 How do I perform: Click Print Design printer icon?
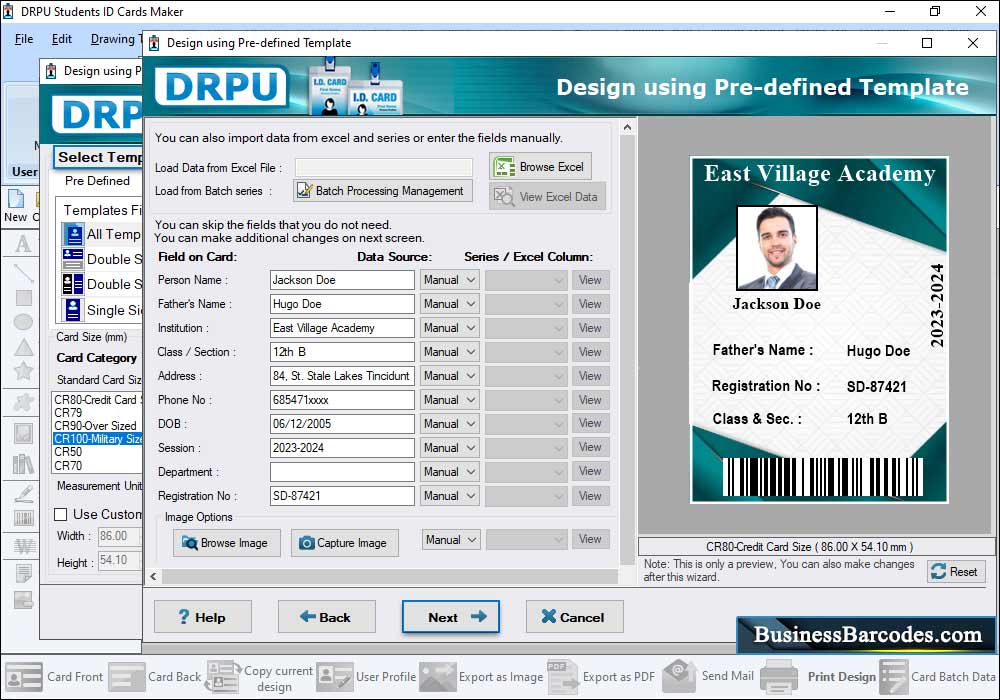779,676
